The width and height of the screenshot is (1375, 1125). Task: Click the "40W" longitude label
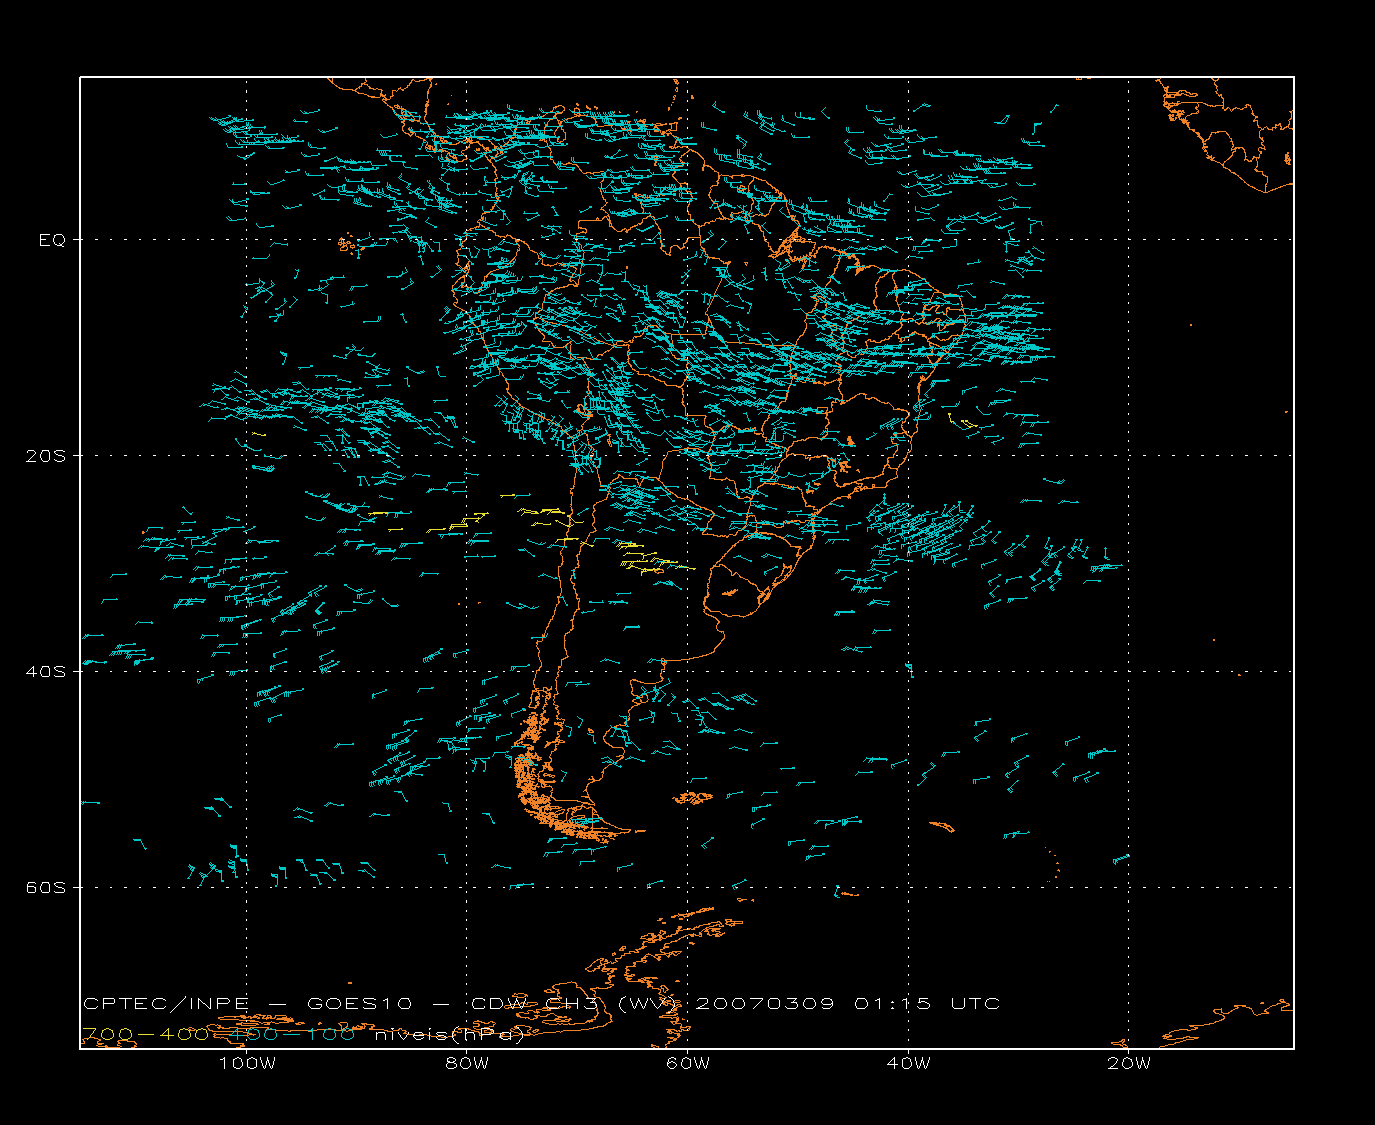click(x=908, y=1063)
